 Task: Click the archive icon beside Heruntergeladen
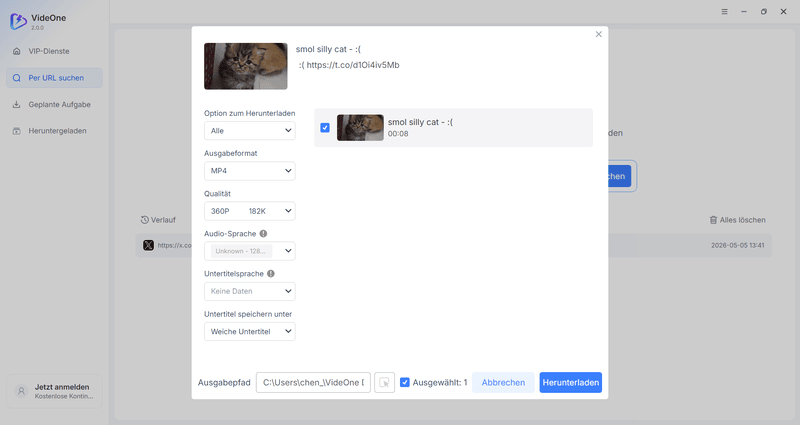[x=17, y=131]
